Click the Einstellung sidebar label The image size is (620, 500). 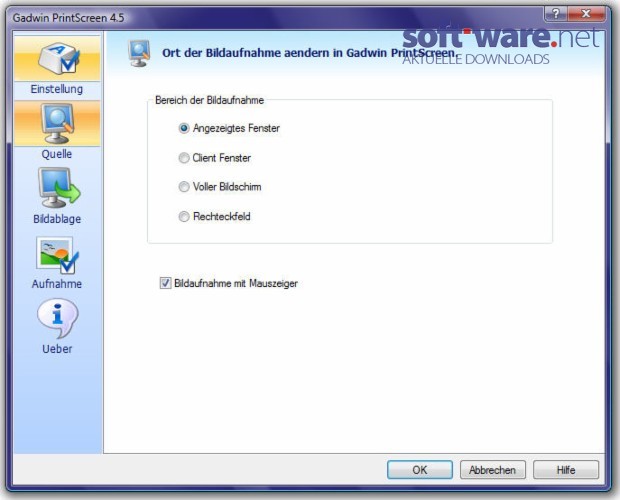[x=57, y=89]
